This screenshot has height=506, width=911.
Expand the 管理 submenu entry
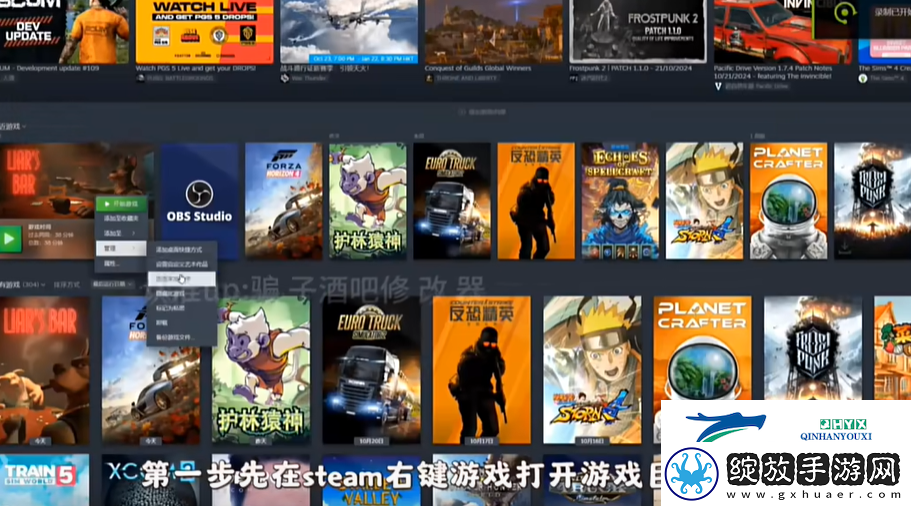(121, 248)
